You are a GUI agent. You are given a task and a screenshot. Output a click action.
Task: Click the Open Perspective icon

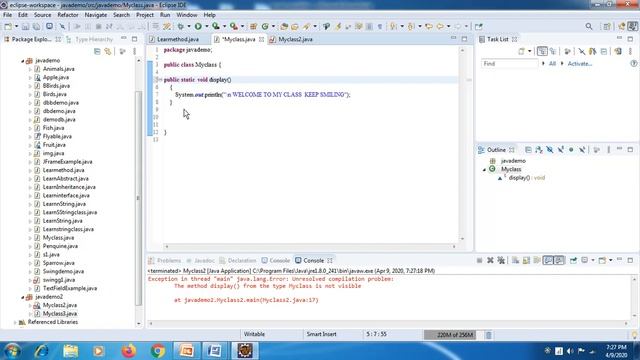tap(607, 26)
